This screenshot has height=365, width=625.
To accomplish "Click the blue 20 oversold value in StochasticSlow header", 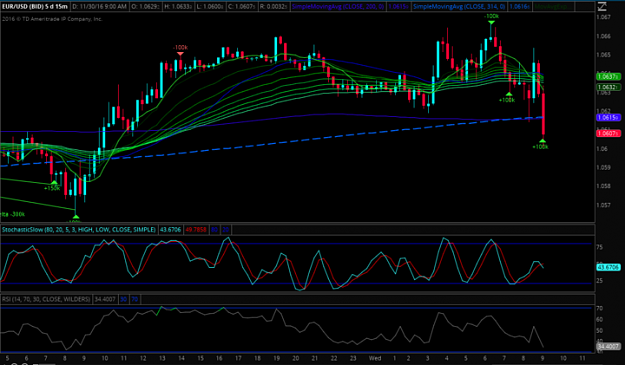I will pos(226,230).
